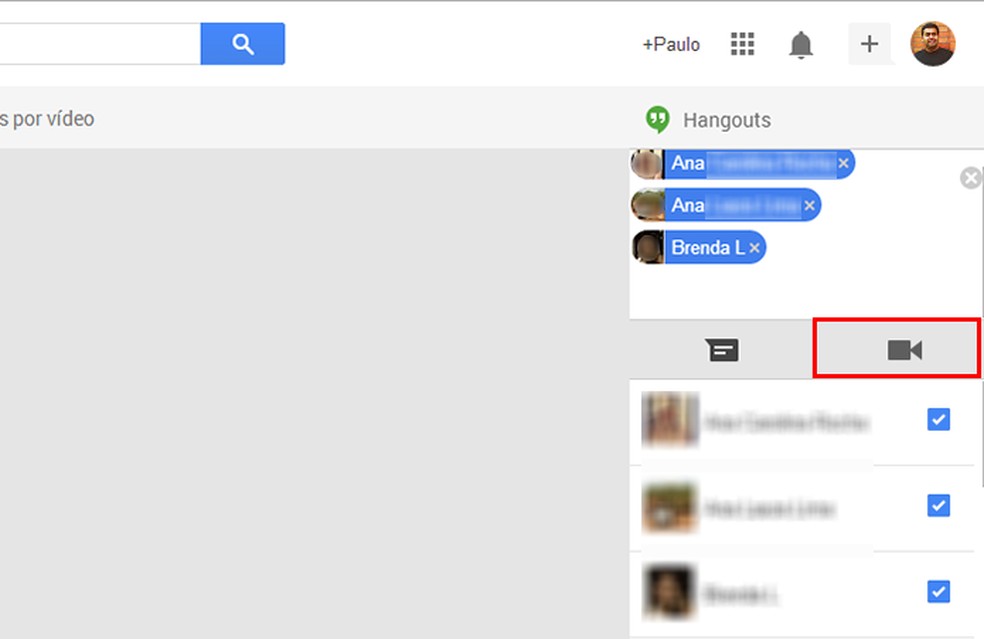The height and width of the screenshot is (639, 984).
Task: Click the blue search magnifier button
Action: click(x=242, y=44)
